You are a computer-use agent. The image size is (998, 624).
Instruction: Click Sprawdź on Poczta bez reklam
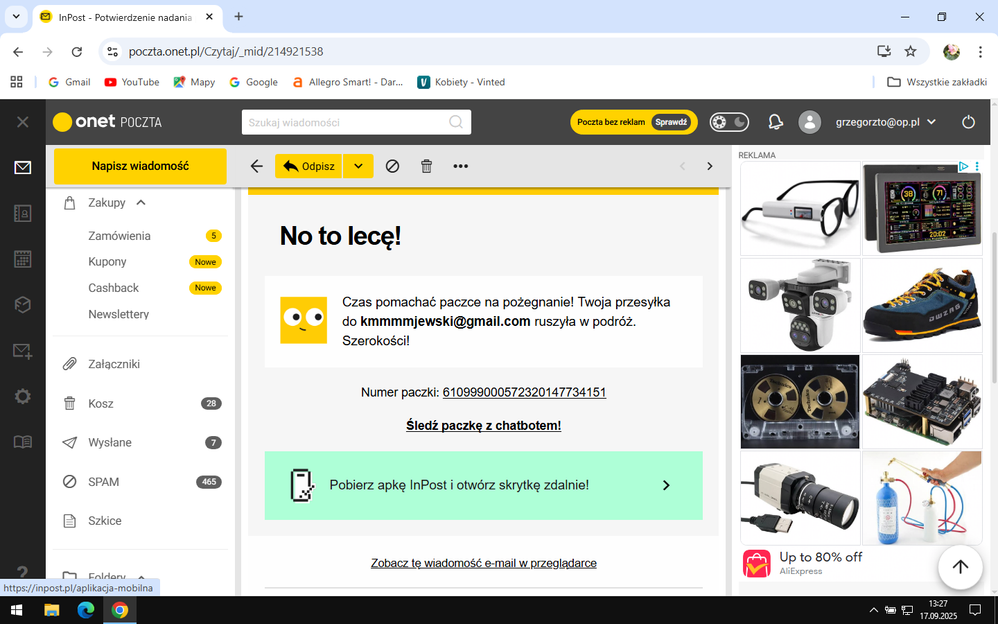(x=671, y=122)
